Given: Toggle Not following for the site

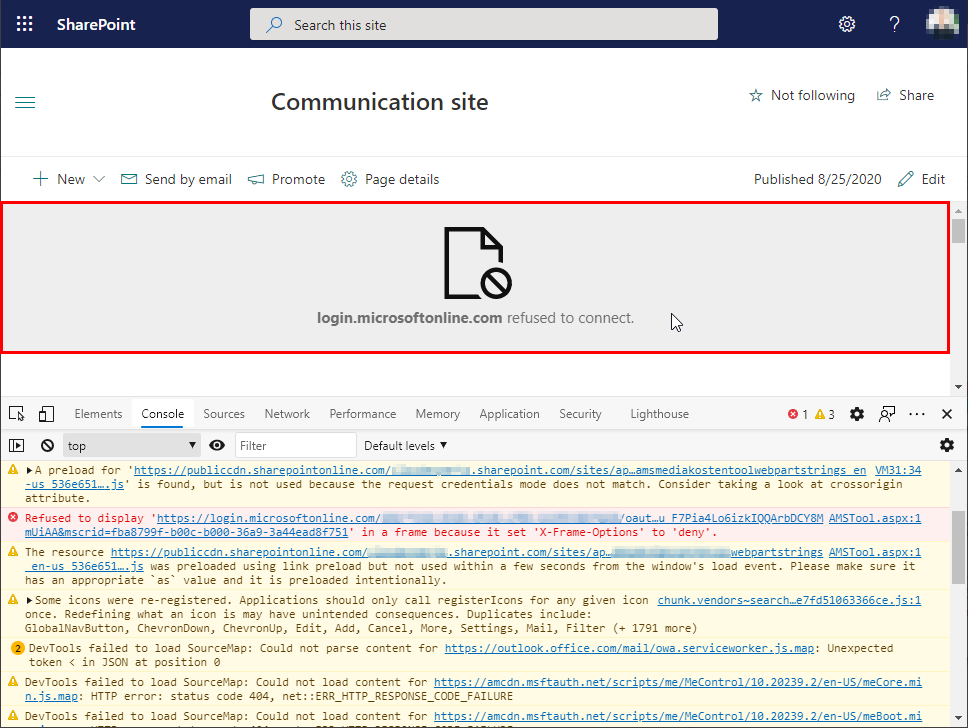Looking at the screenshot, I should [x=802, y=95].
